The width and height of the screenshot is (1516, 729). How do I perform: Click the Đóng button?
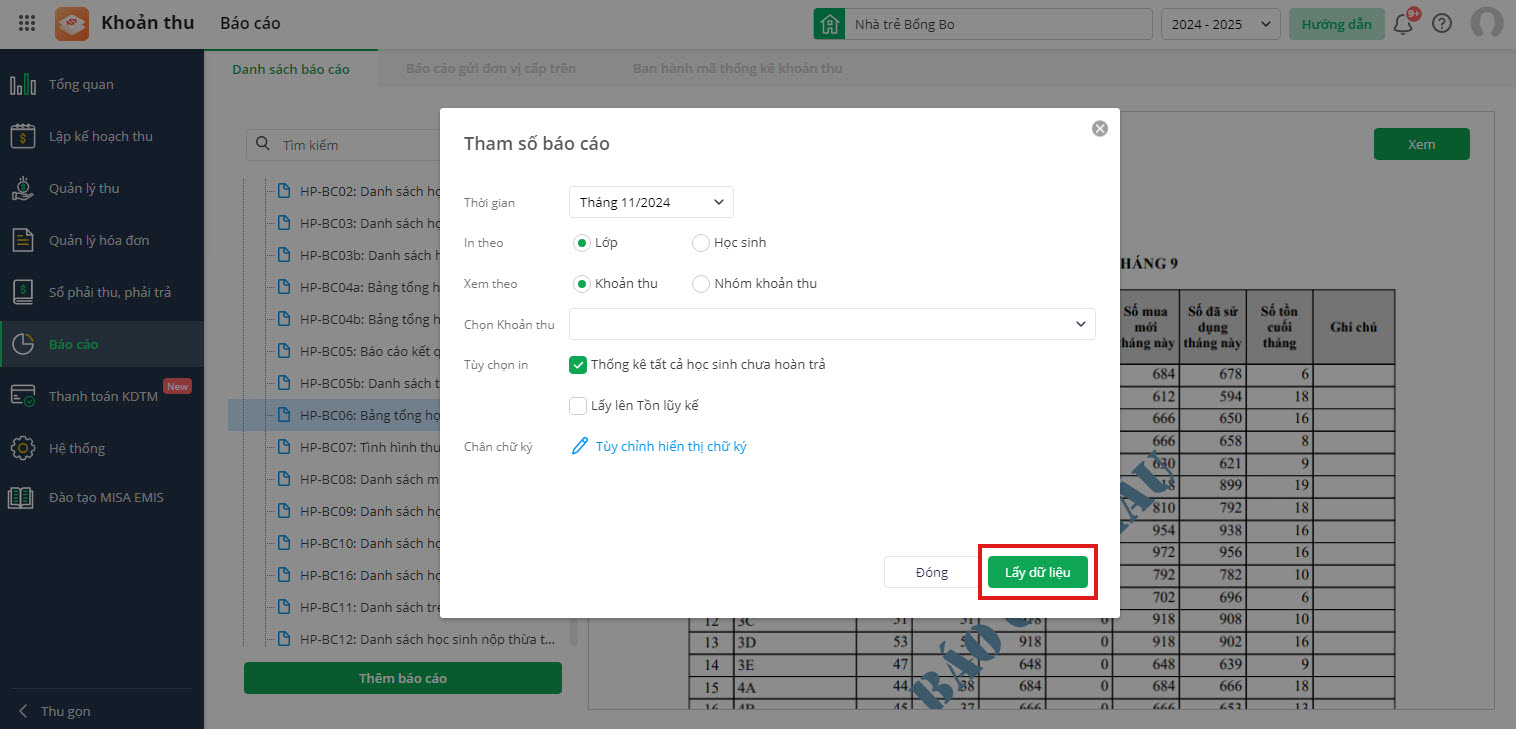point(931,572)
